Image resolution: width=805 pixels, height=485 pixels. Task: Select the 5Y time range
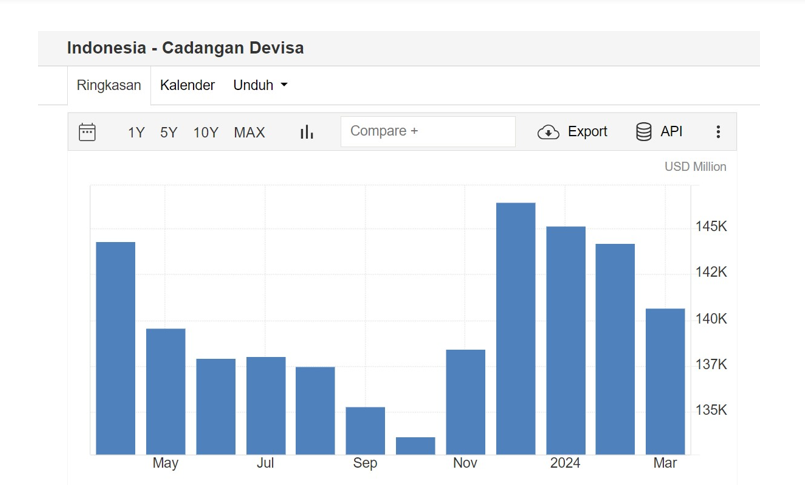169,132
